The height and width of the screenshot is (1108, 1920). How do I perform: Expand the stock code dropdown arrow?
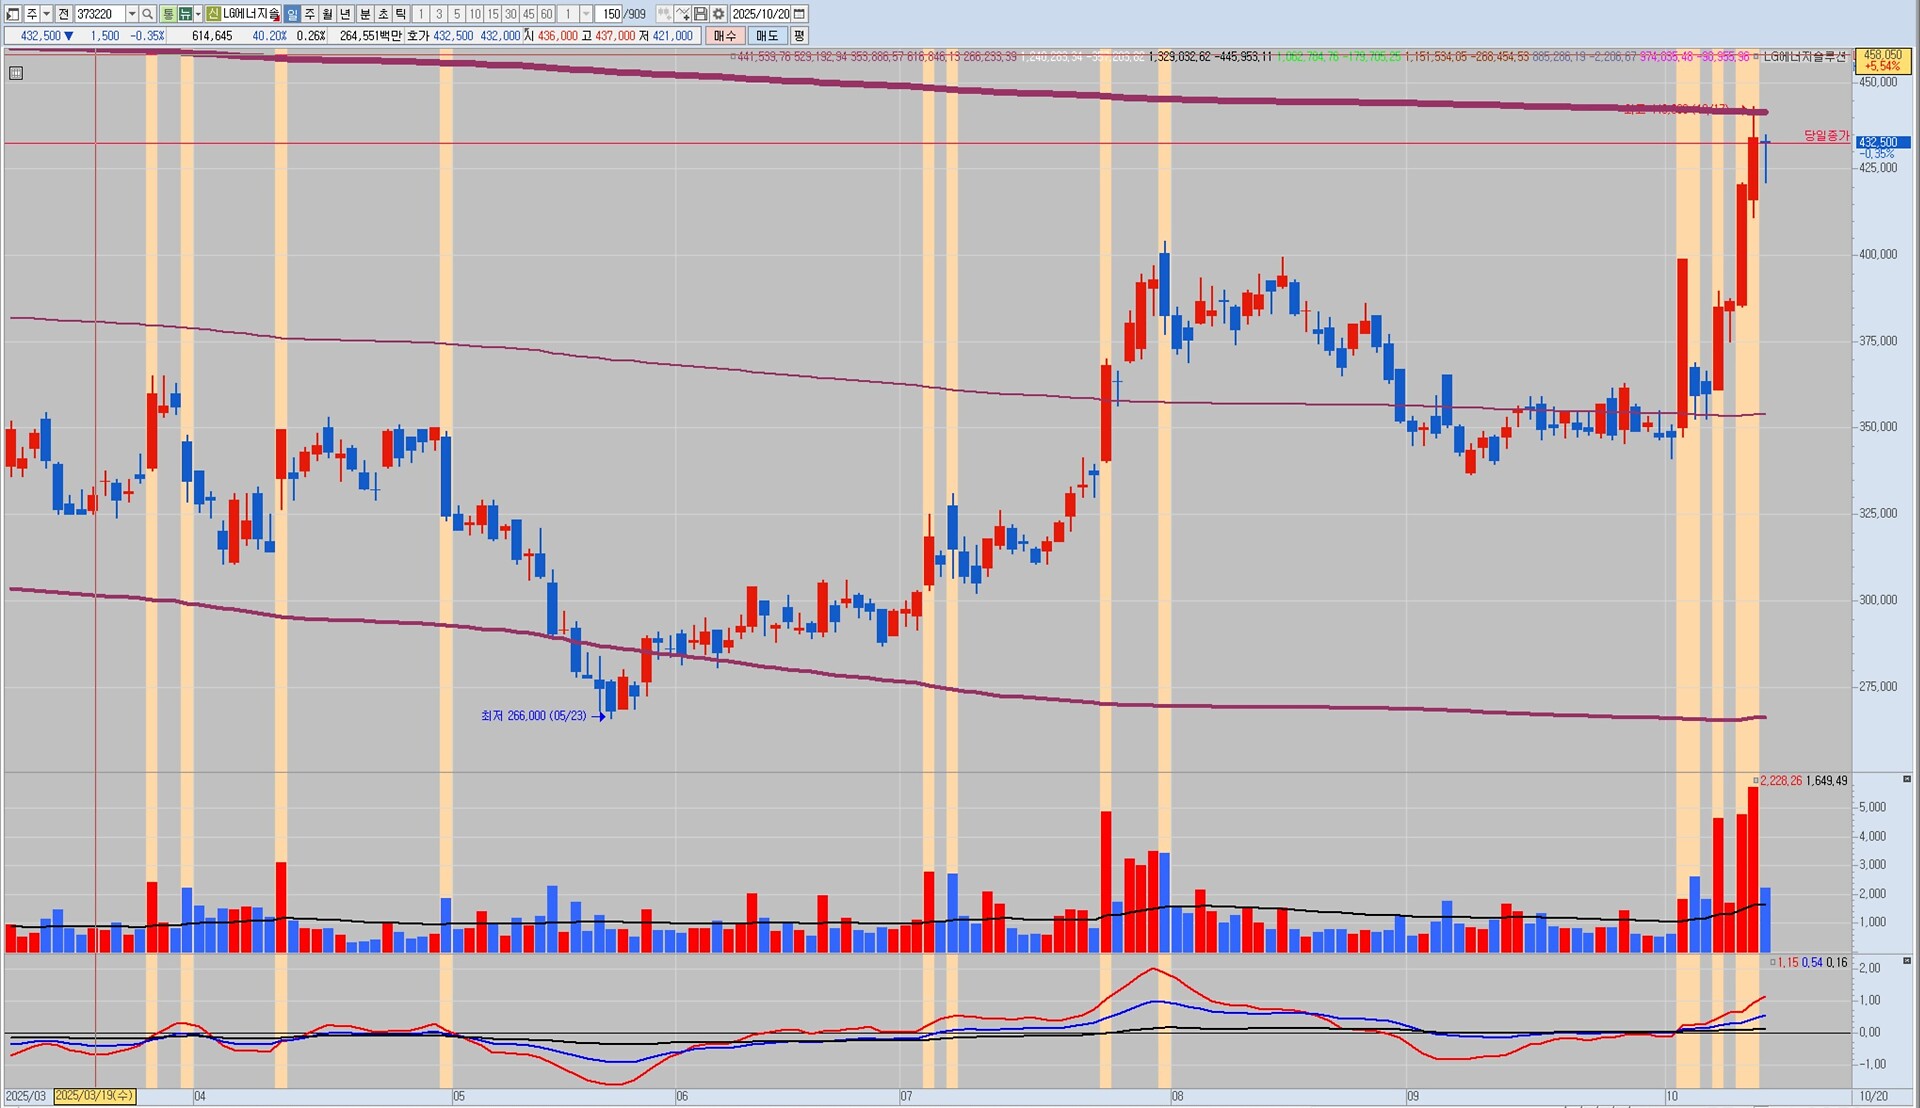[x=132, y=14]
